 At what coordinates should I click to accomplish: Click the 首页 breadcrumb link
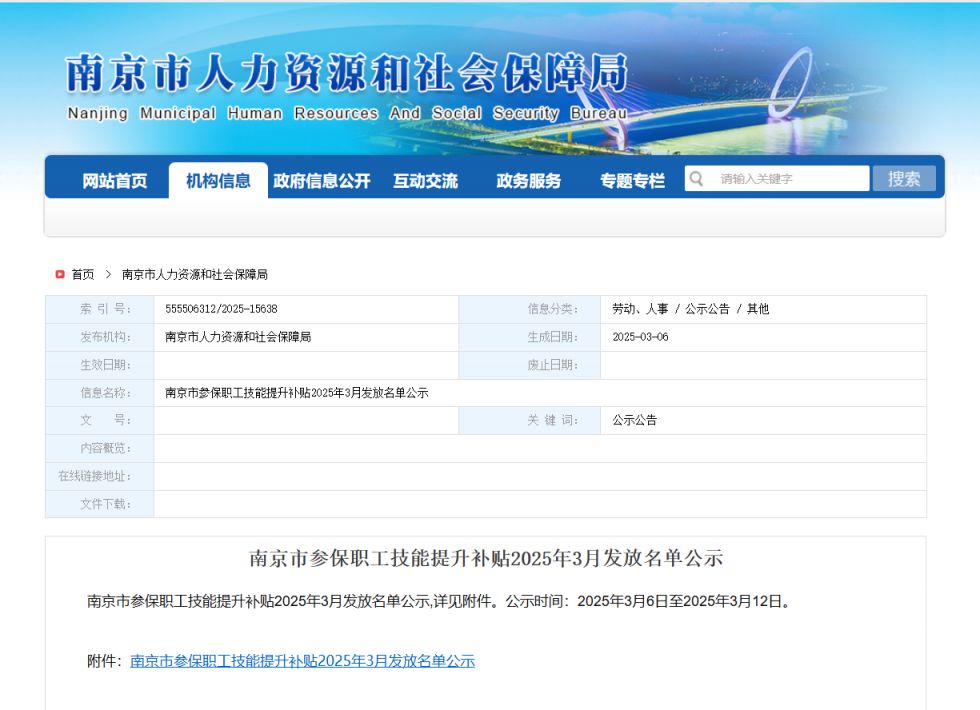tap(83, 274)
